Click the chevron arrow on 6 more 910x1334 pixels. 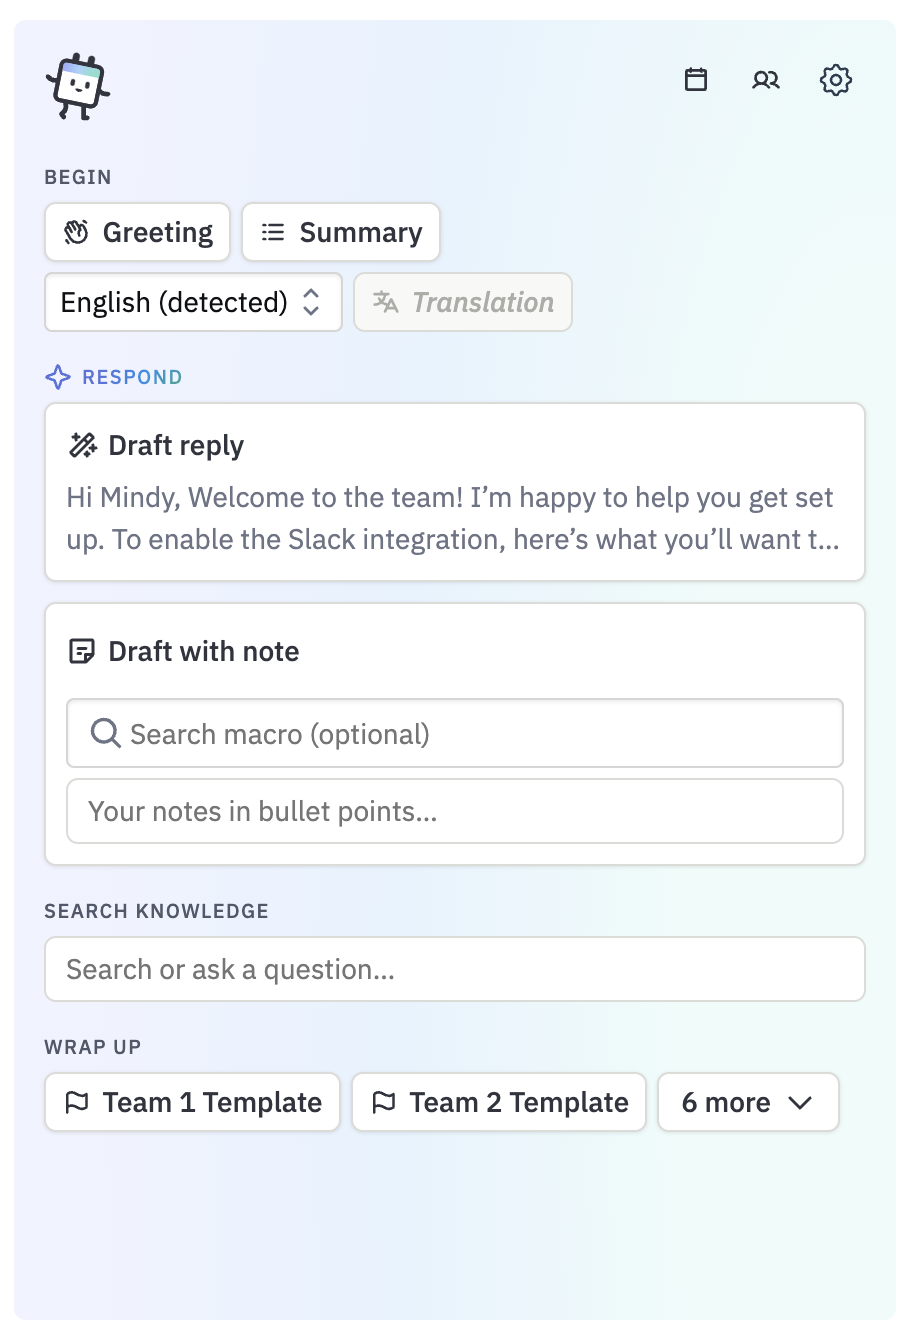800,1103
